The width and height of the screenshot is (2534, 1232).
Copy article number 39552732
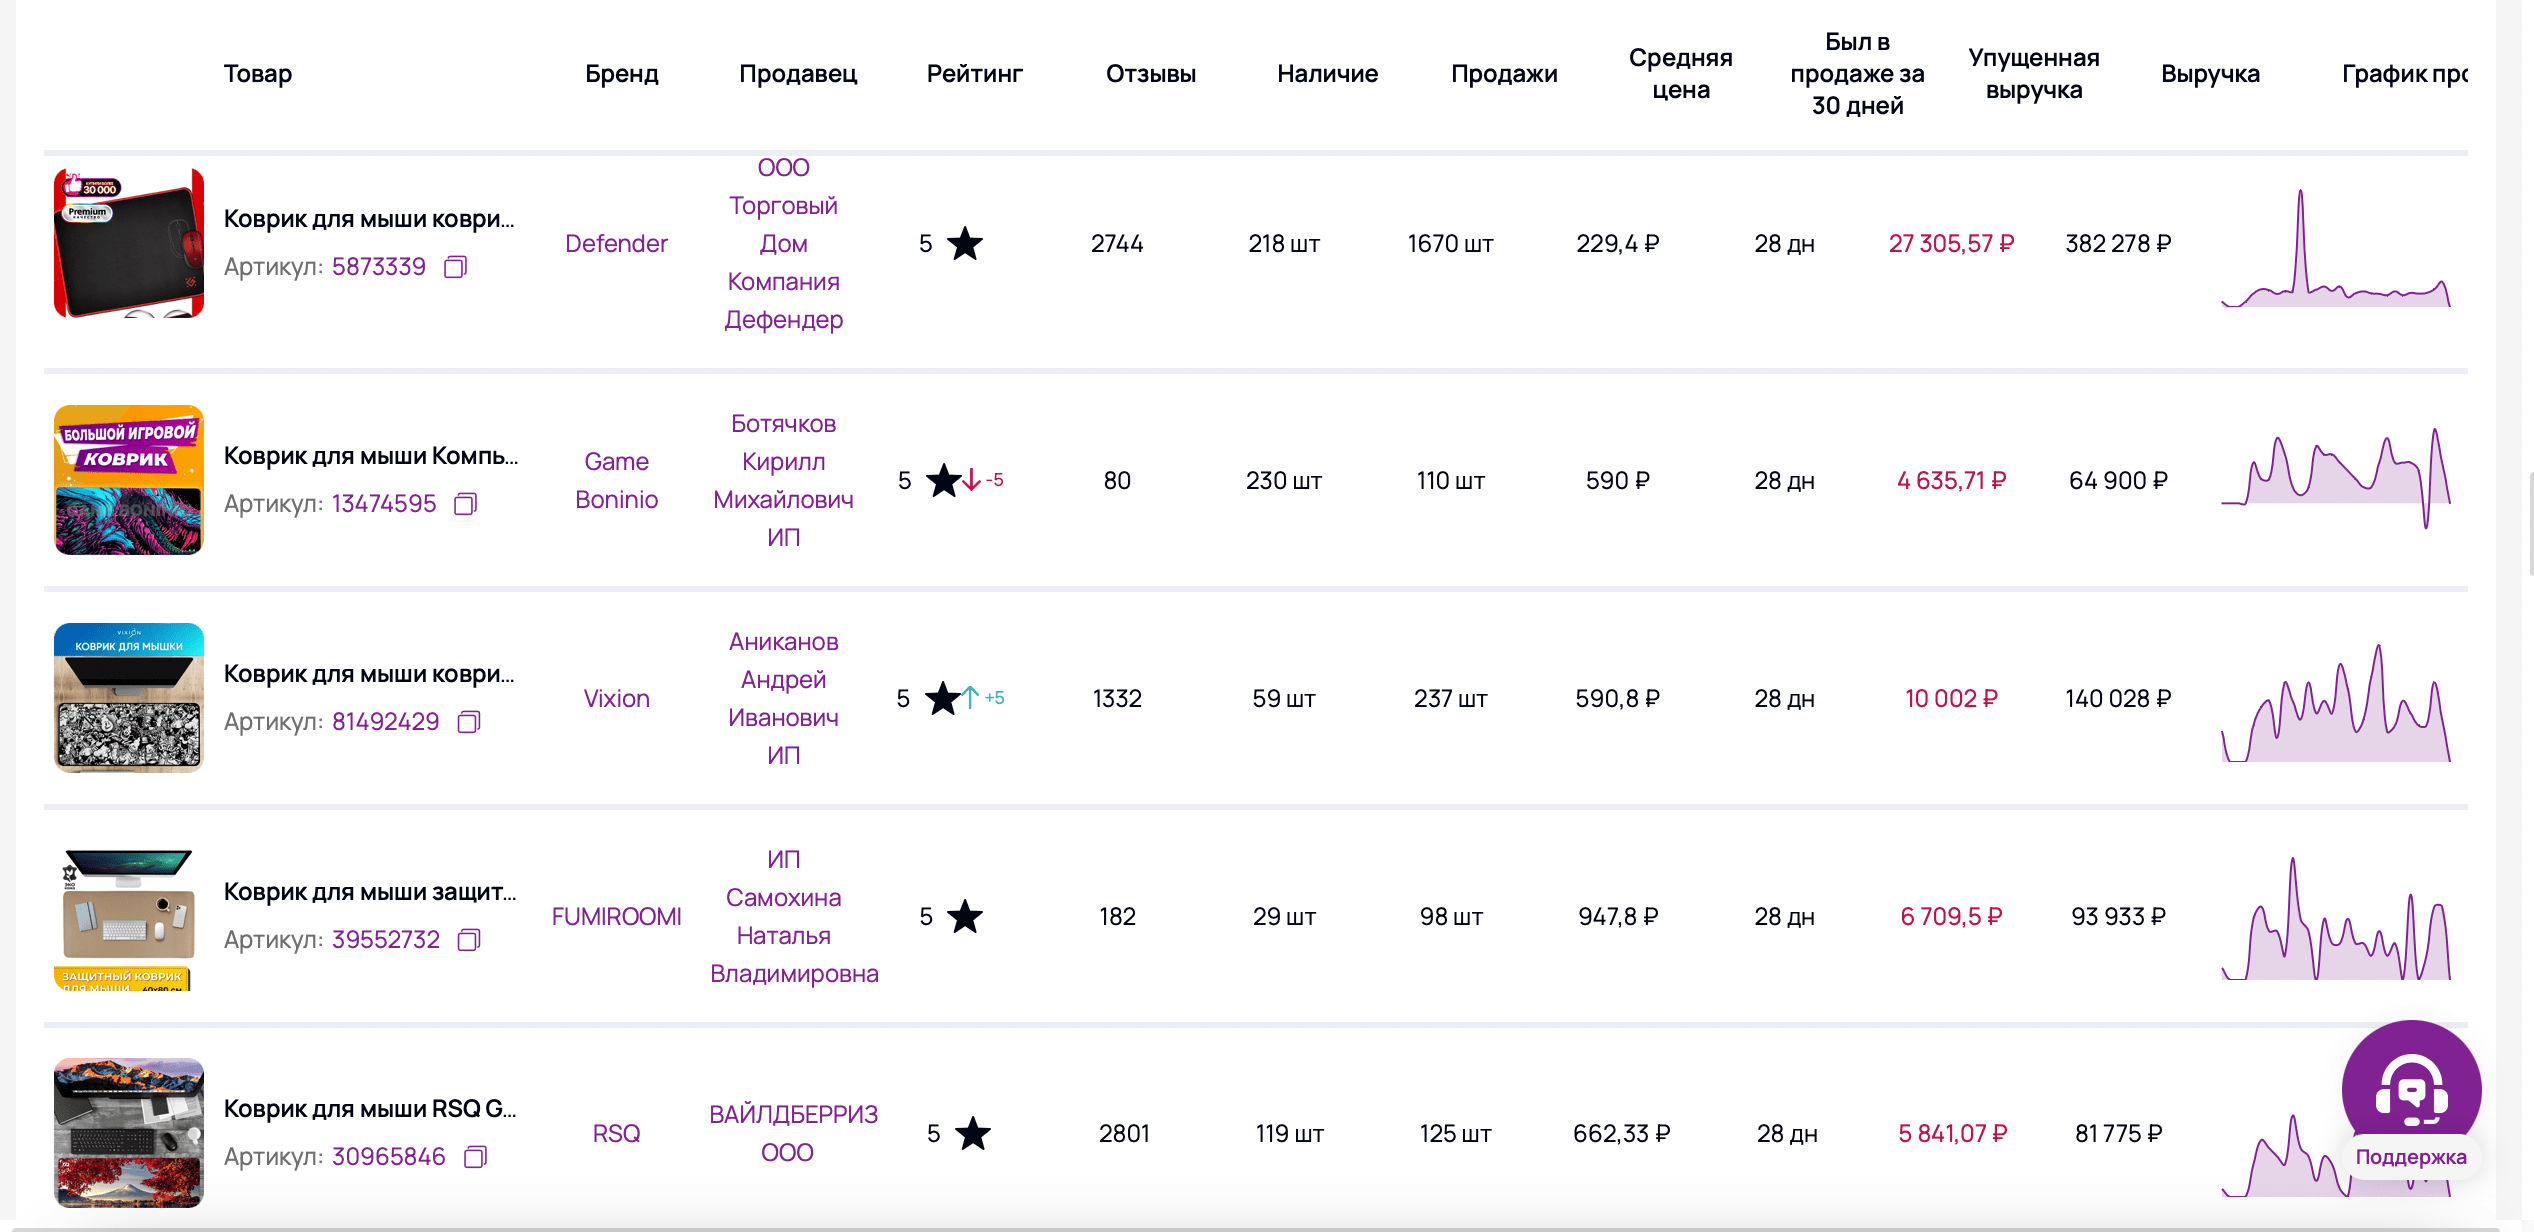click(x=468, y=940)
